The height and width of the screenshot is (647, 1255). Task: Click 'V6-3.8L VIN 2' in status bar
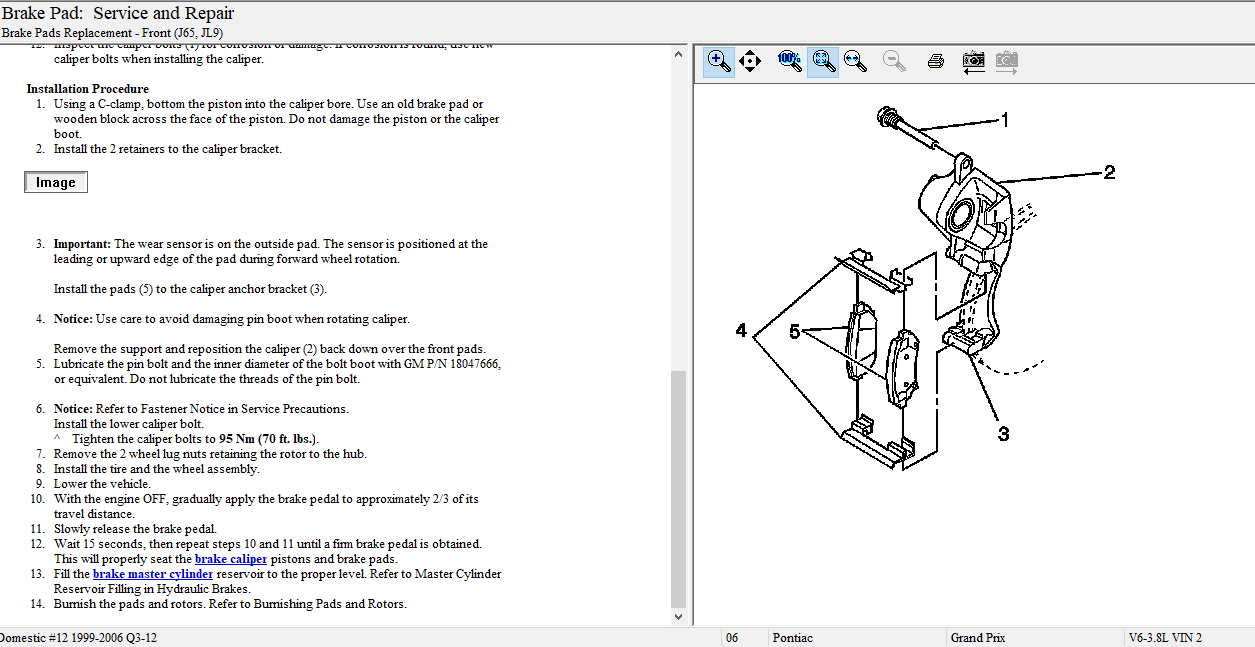[1164, 638]
